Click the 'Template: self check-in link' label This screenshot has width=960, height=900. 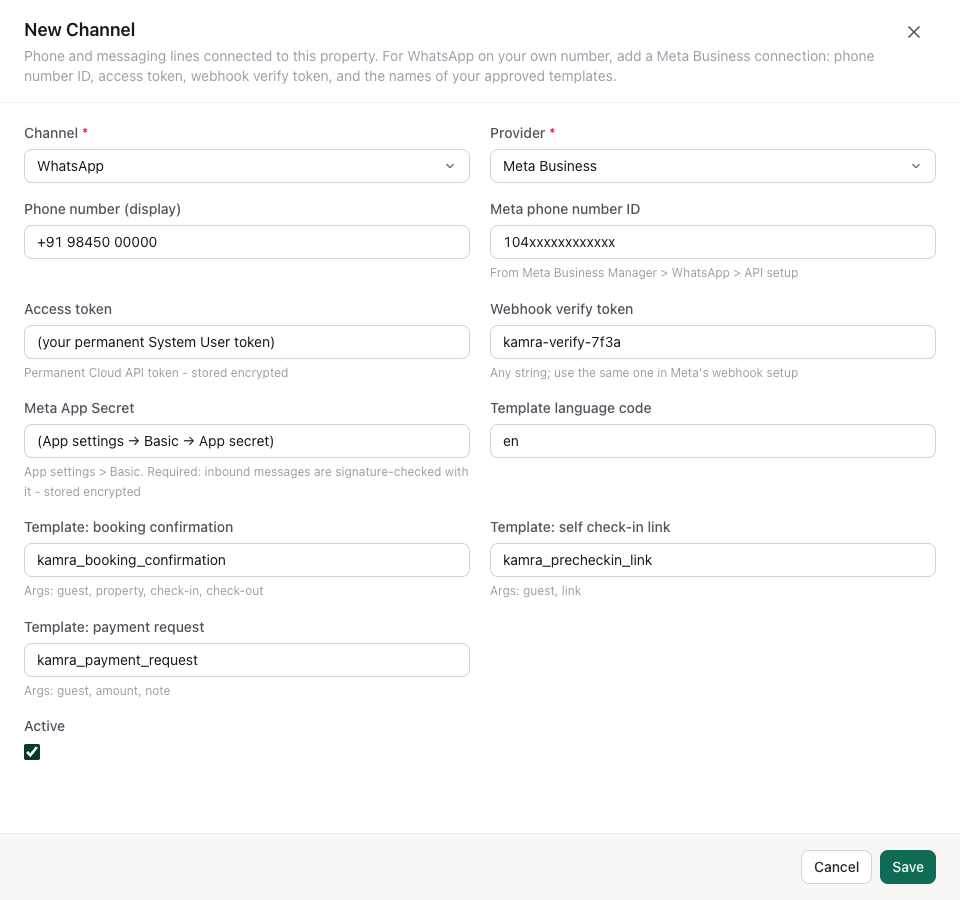pyautogui.click(x=580, y=527)
